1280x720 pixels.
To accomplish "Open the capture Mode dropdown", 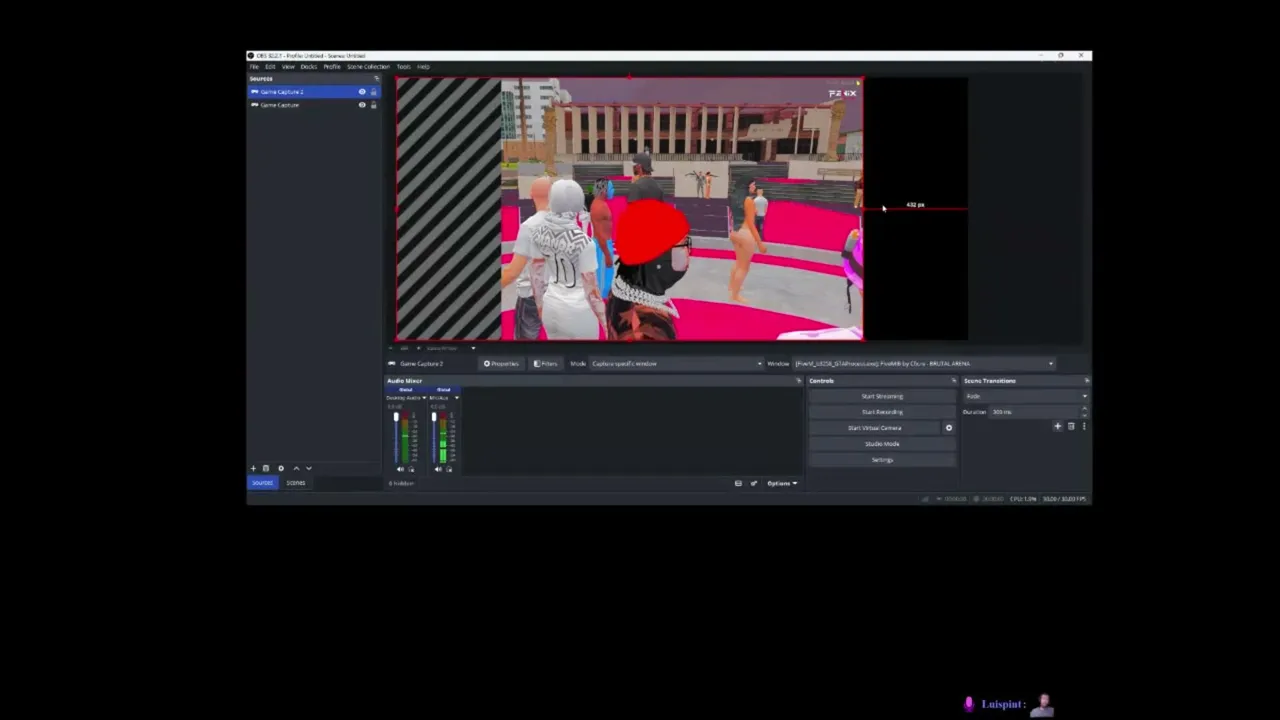I will [x=676, y=364].
